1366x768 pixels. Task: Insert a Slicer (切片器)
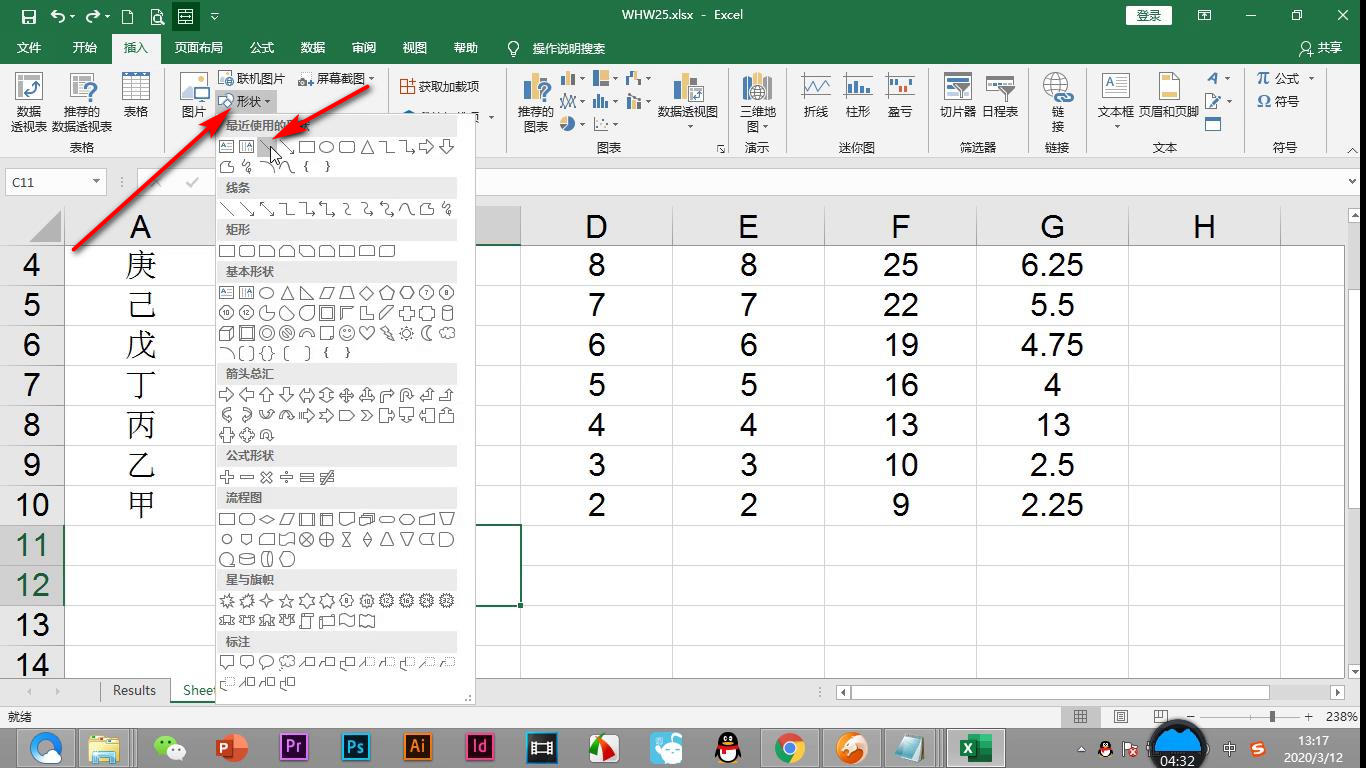957,97
